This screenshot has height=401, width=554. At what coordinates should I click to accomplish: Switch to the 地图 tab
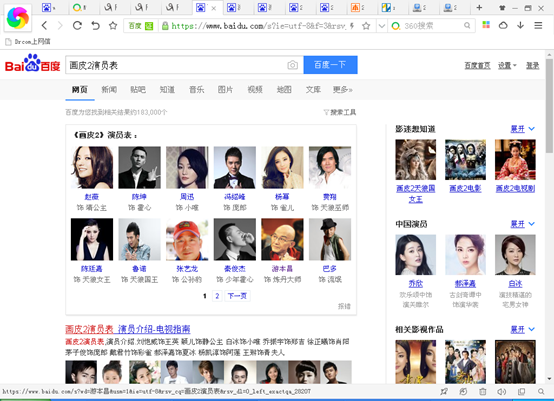284,90
